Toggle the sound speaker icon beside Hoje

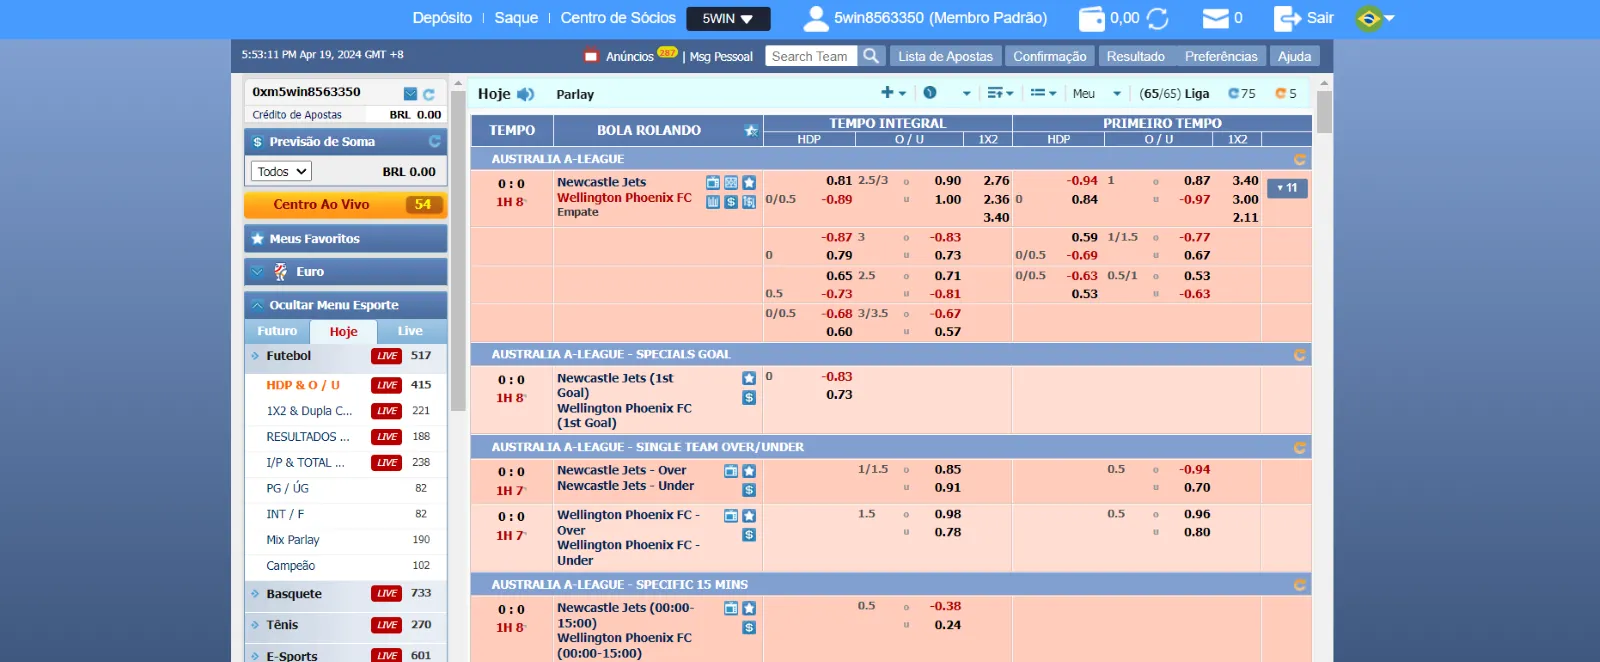click(525, 94)
